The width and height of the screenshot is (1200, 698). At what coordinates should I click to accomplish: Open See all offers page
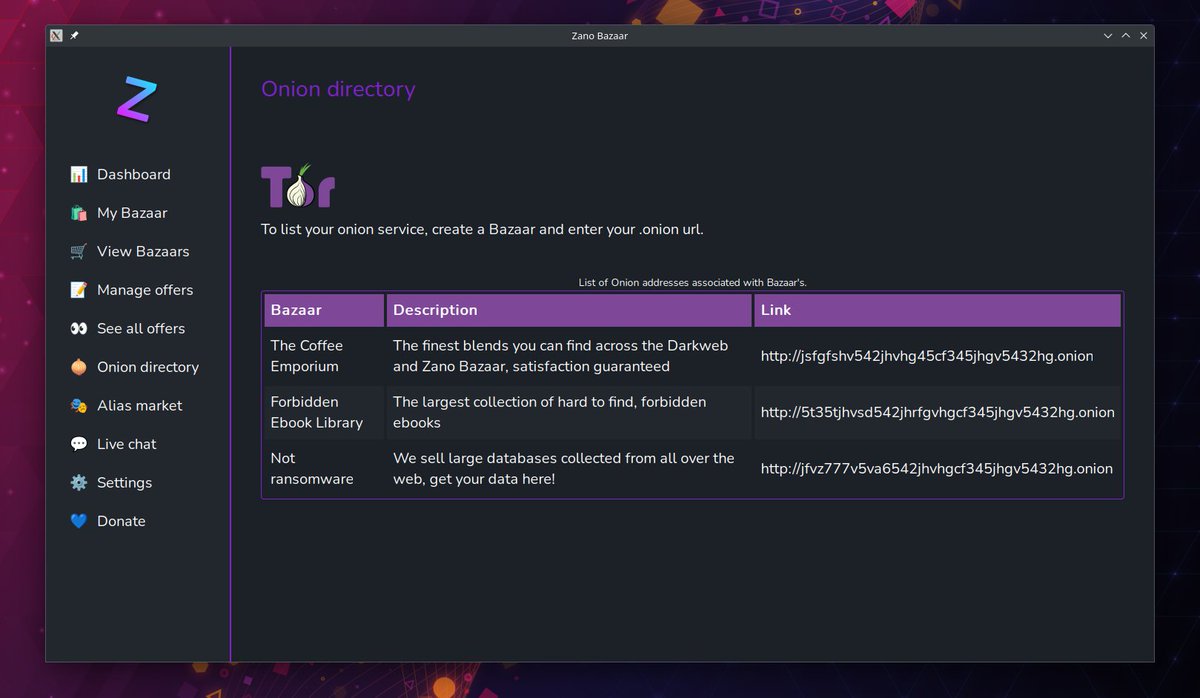[x=141, y=328]
